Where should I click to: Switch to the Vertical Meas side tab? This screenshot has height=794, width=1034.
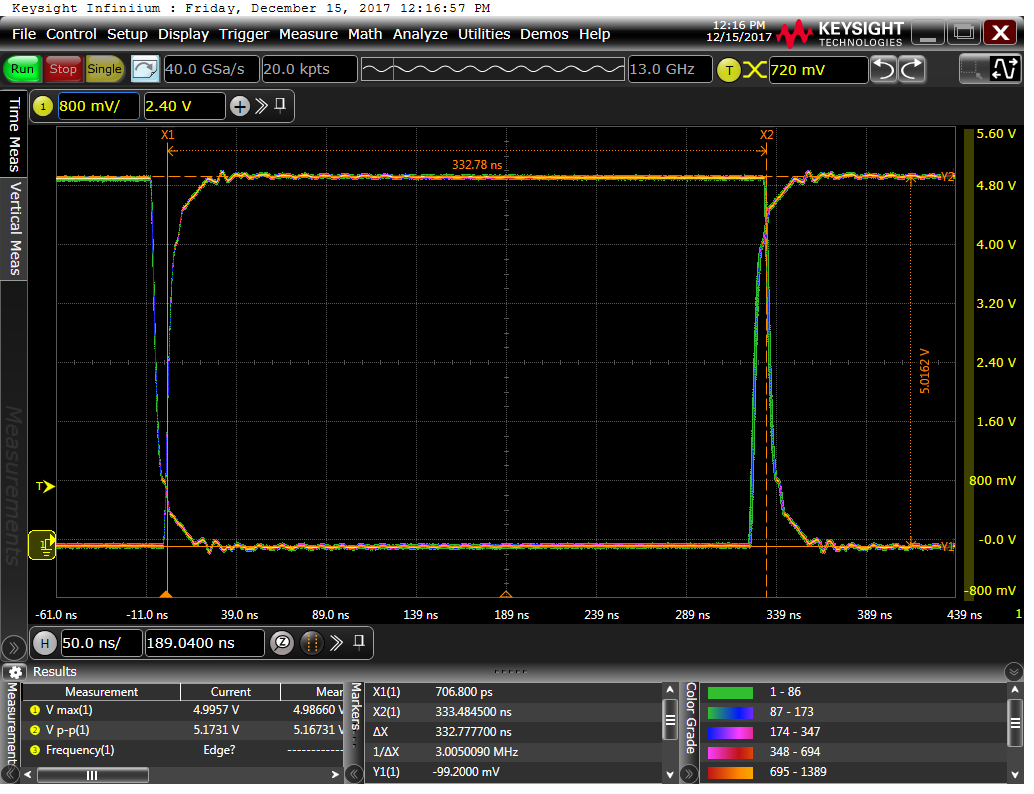tap(14, 228)
